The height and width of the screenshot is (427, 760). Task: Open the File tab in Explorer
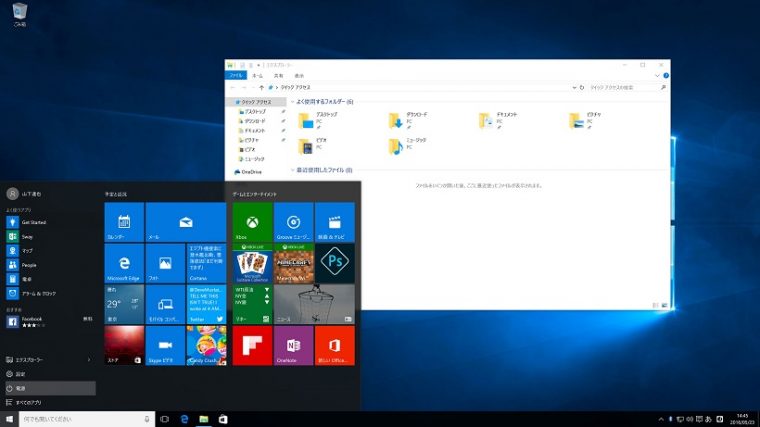pyautogui.click(x=236, y=76)
